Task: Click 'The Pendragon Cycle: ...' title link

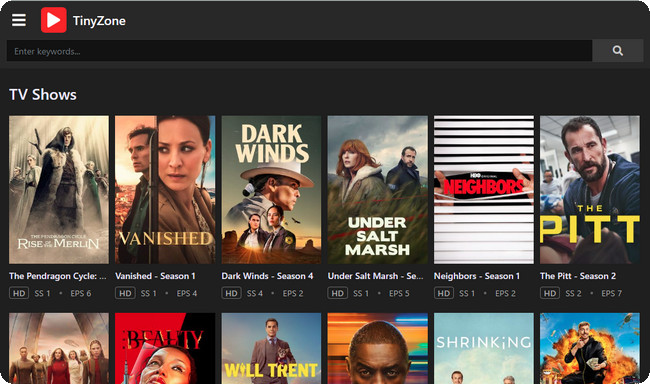Action: click(x=58, y=276)
